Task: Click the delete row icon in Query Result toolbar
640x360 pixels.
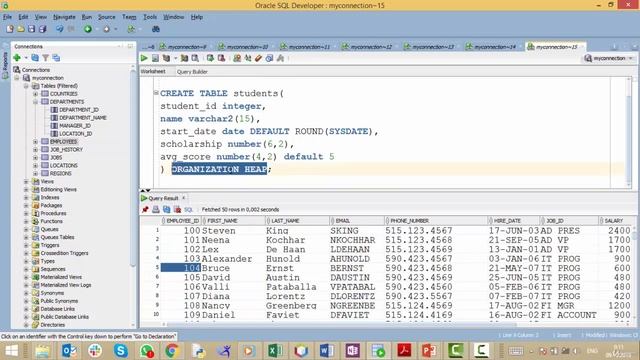Action: (x=178, y=209)
